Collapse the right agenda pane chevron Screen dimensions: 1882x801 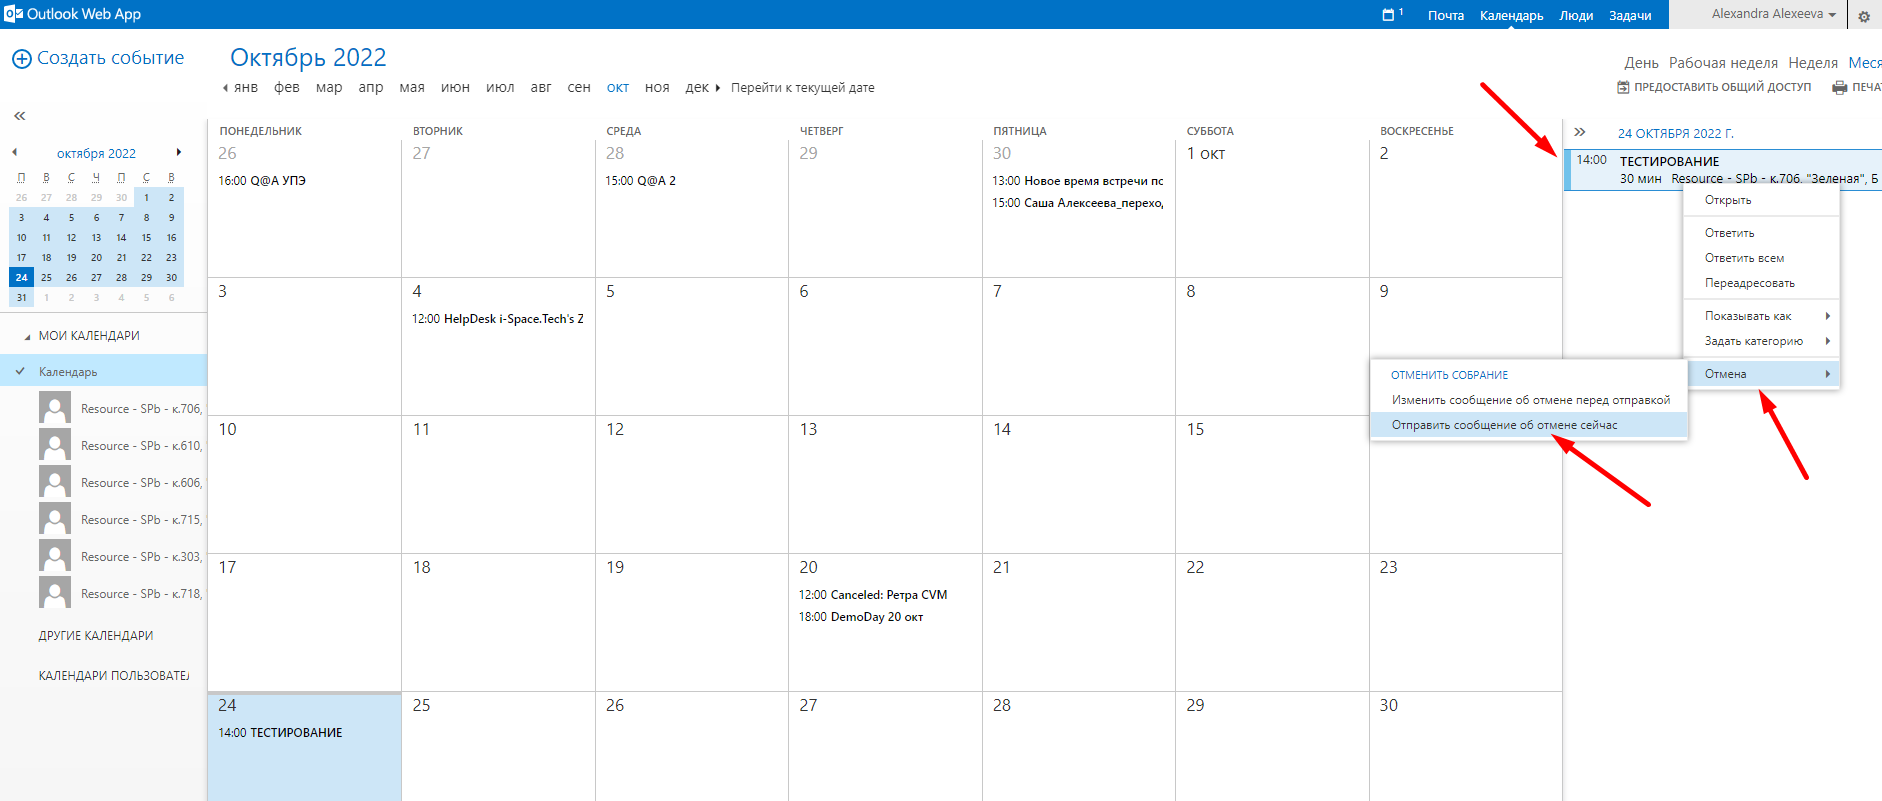(x=1580, y=132)
